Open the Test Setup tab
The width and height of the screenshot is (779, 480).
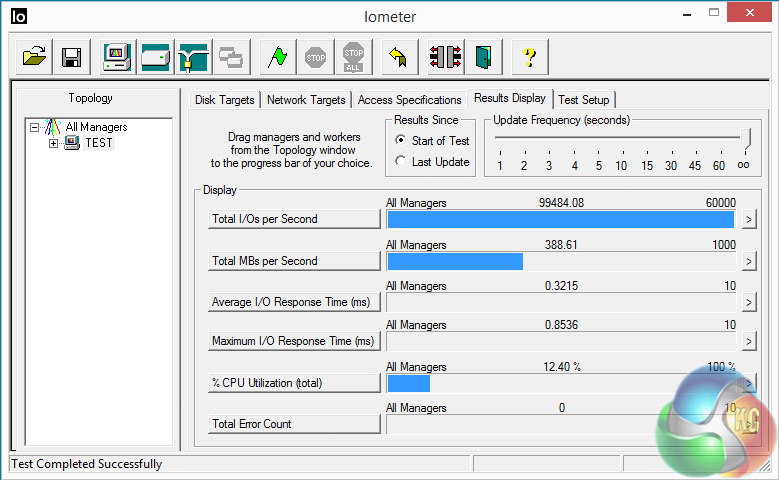(584, 100)
